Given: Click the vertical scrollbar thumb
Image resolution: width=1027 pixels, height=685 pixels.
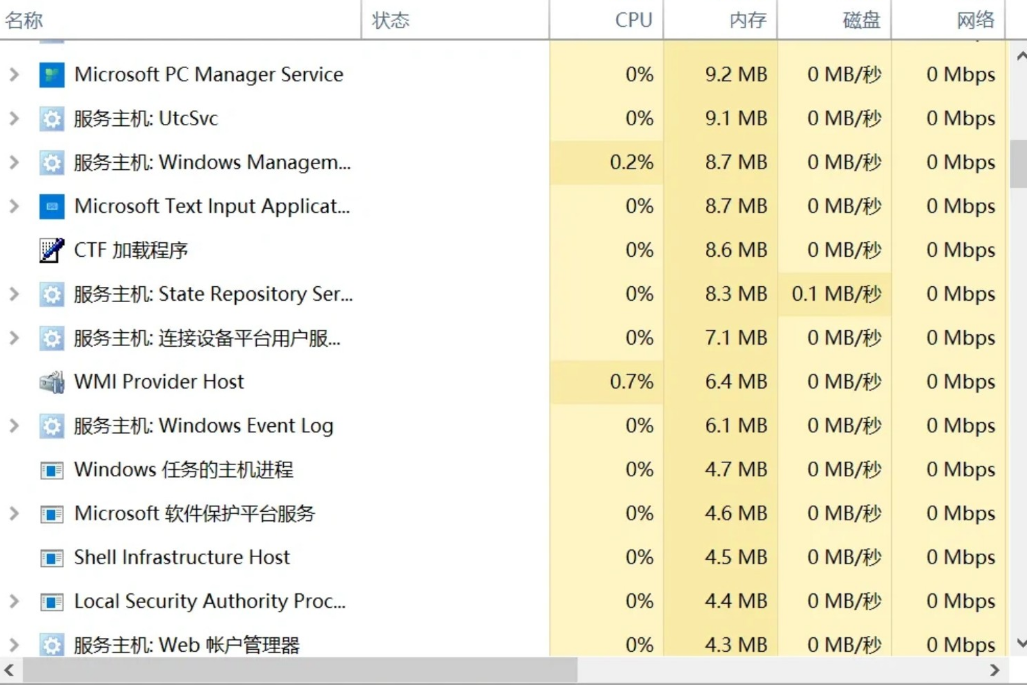Looking at the screenshot, I should click(x=1018, y=164).
